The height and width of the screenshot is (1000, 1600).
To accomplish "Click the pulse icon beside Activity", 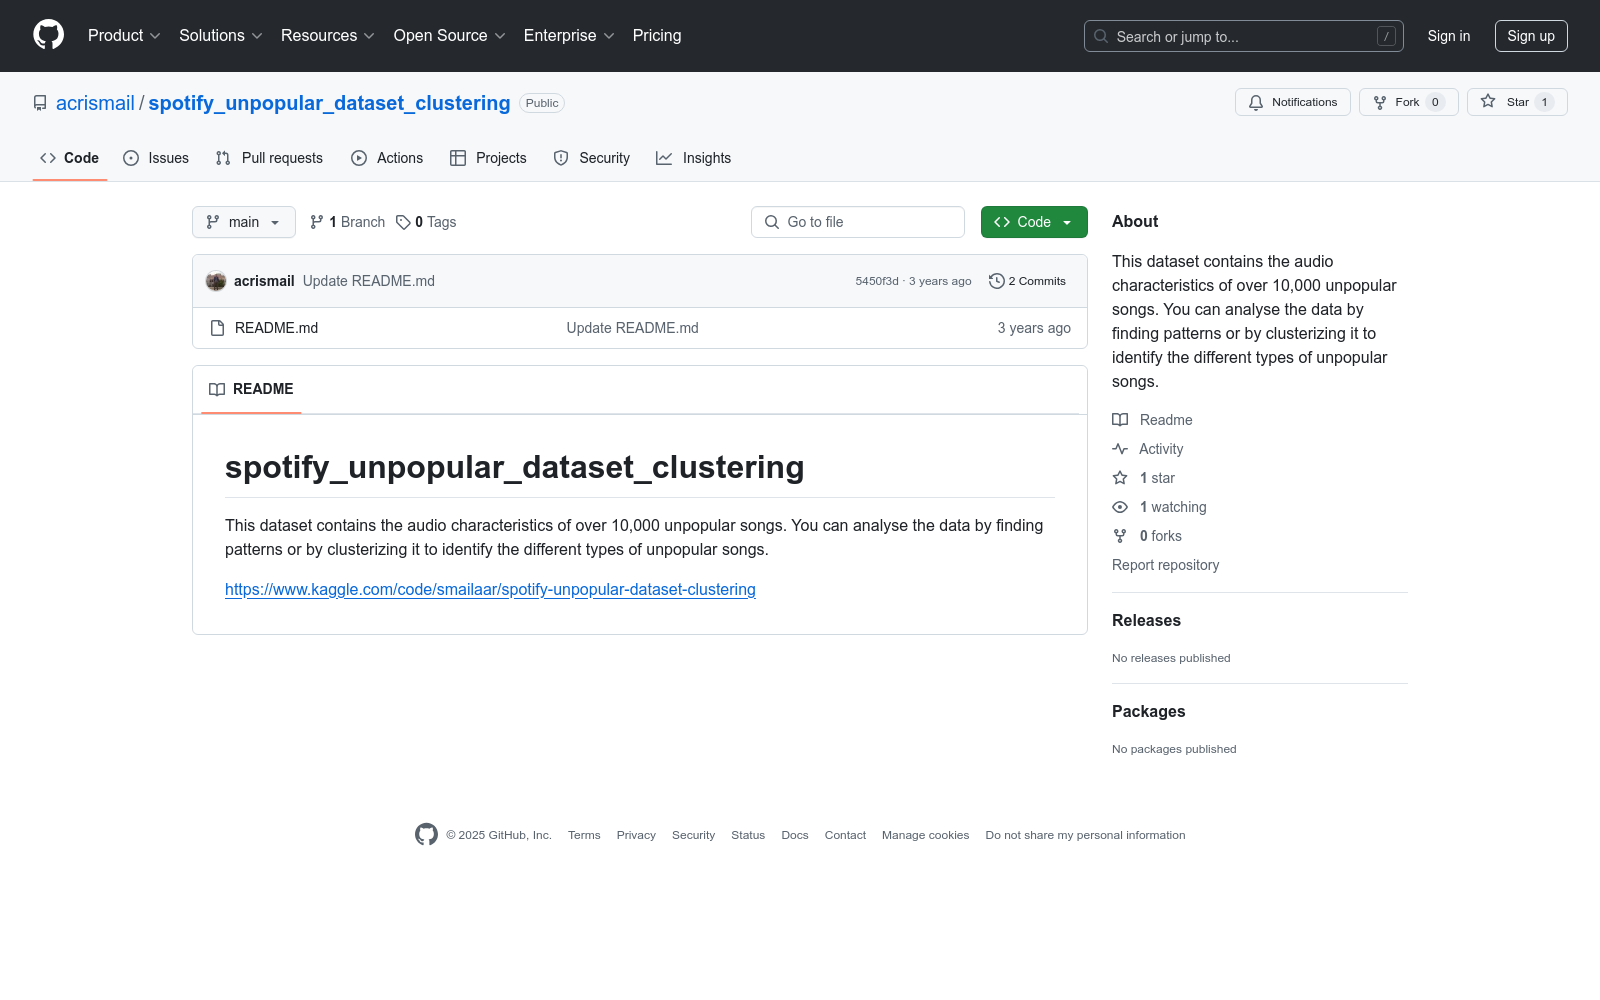I will [x=1120, y=449].
